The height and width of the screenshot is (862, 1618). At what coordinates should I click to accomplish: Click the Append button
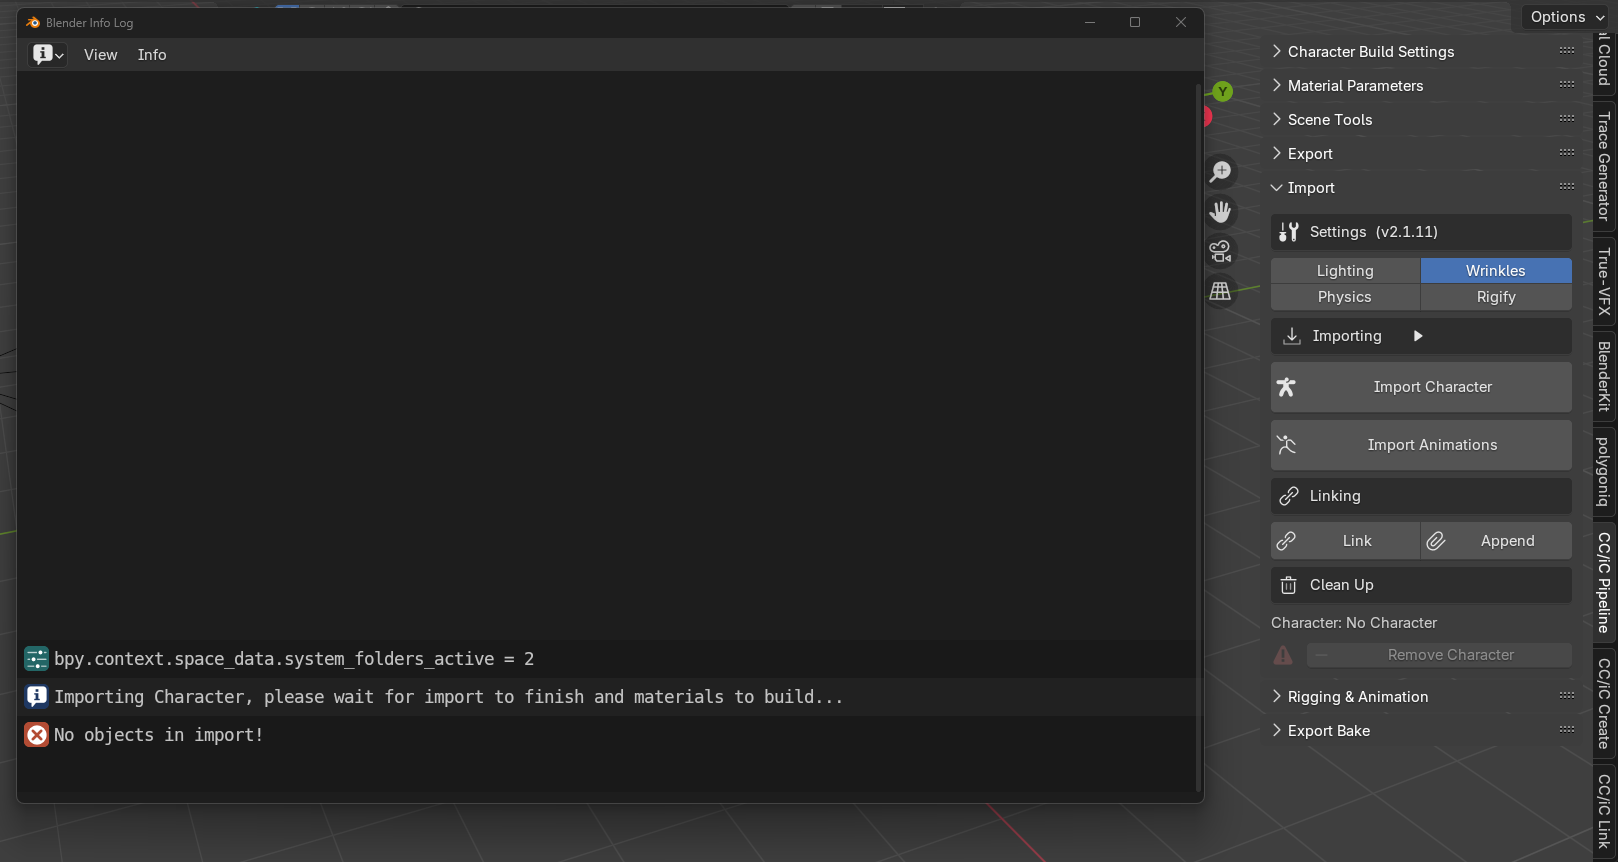tap(1496, 541)
